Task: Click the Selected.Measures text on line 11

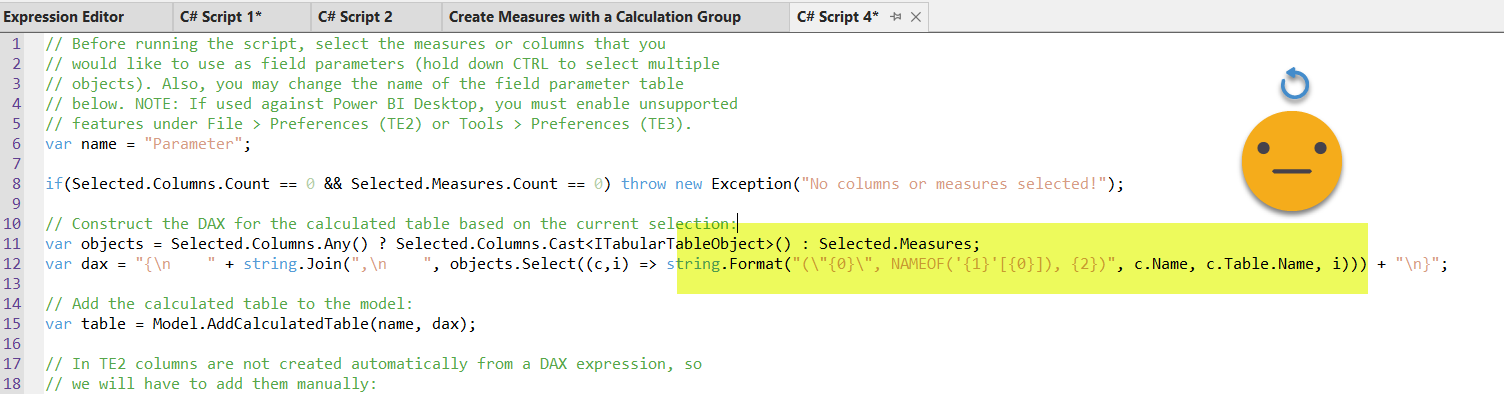Action: [897, 244]
